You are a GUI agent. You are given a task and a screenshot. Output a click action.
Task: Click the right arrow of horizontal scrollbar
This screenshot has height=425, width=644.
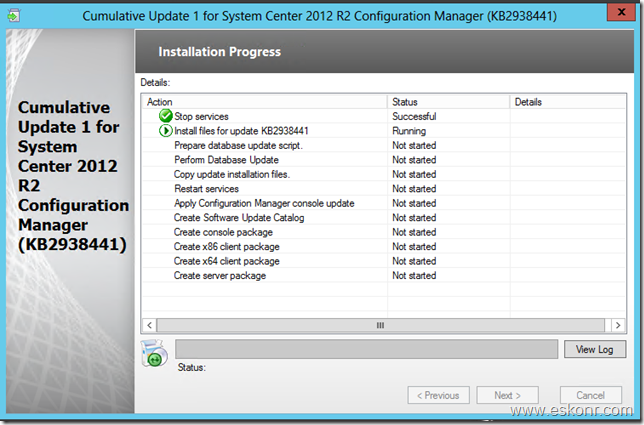click(x=618, y=325)
